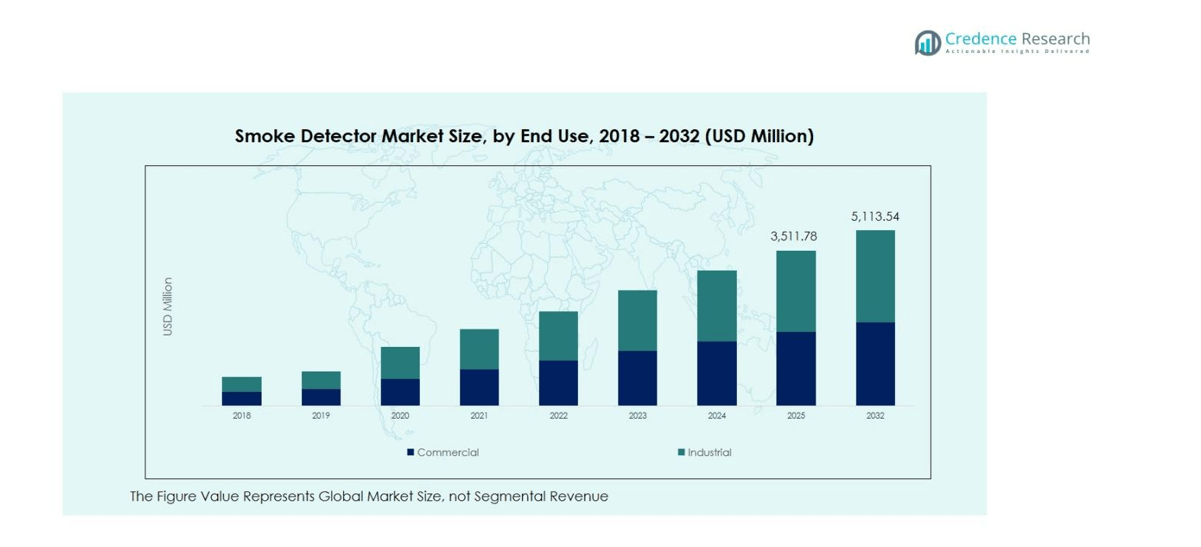Click the Credence Research brand name text

1018,40
